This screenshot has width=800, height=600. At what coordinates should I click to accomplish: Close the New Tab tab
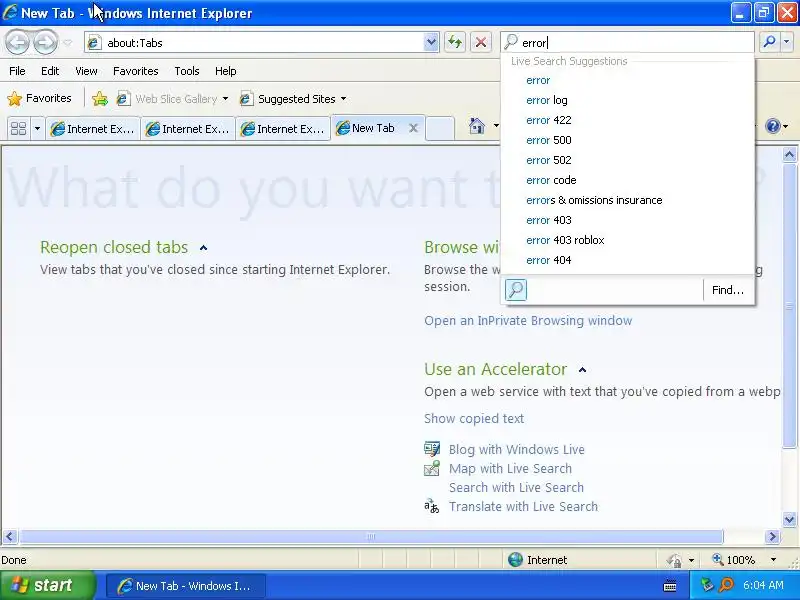413,129
